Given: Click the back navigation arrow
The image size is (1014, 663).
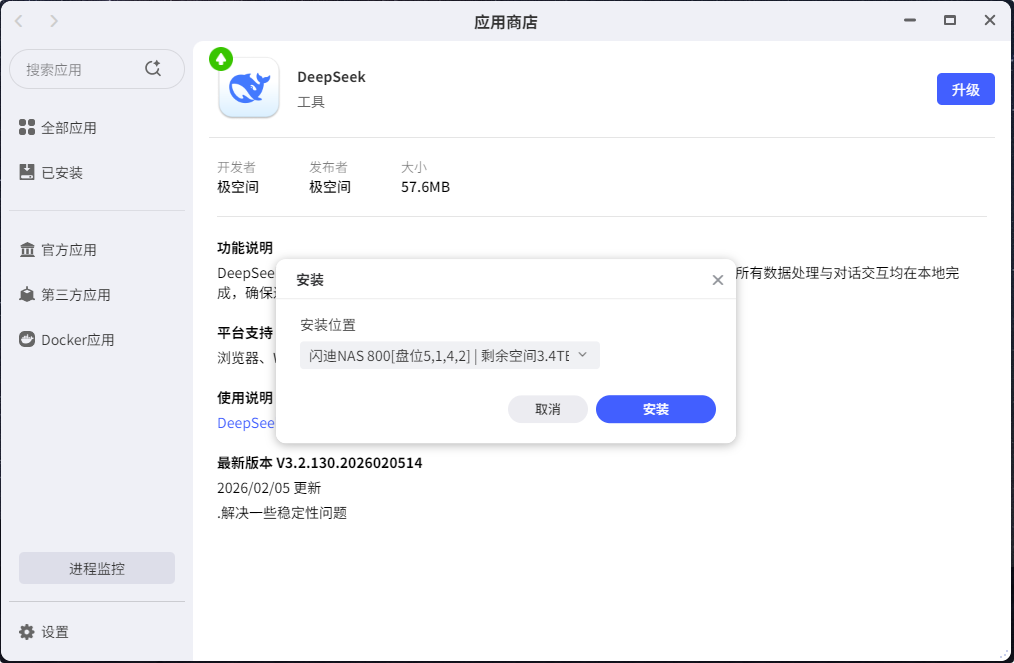Looking at the screenshot, I should 19,21.
